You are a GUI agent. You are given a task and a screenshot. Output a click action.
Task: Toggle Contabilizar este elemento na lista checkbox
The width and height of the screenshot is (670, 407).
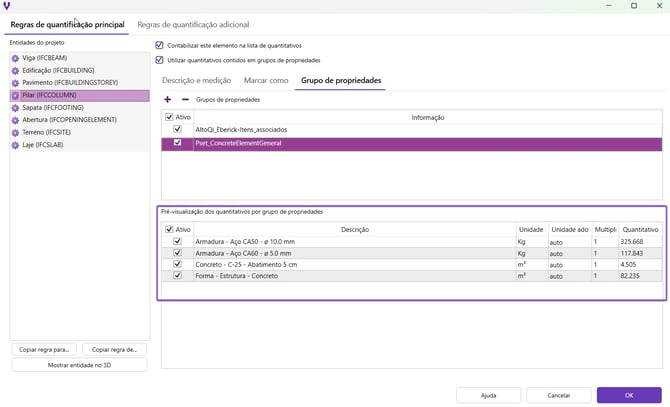click(159, 45)
